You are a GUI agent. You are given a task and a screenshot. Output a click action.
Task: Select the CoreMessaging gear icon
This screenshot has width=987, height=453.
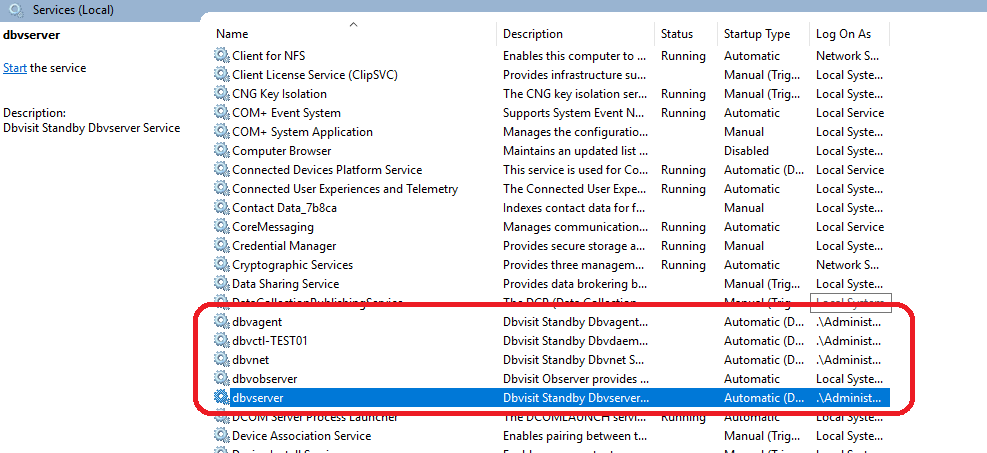coord(222,226)
